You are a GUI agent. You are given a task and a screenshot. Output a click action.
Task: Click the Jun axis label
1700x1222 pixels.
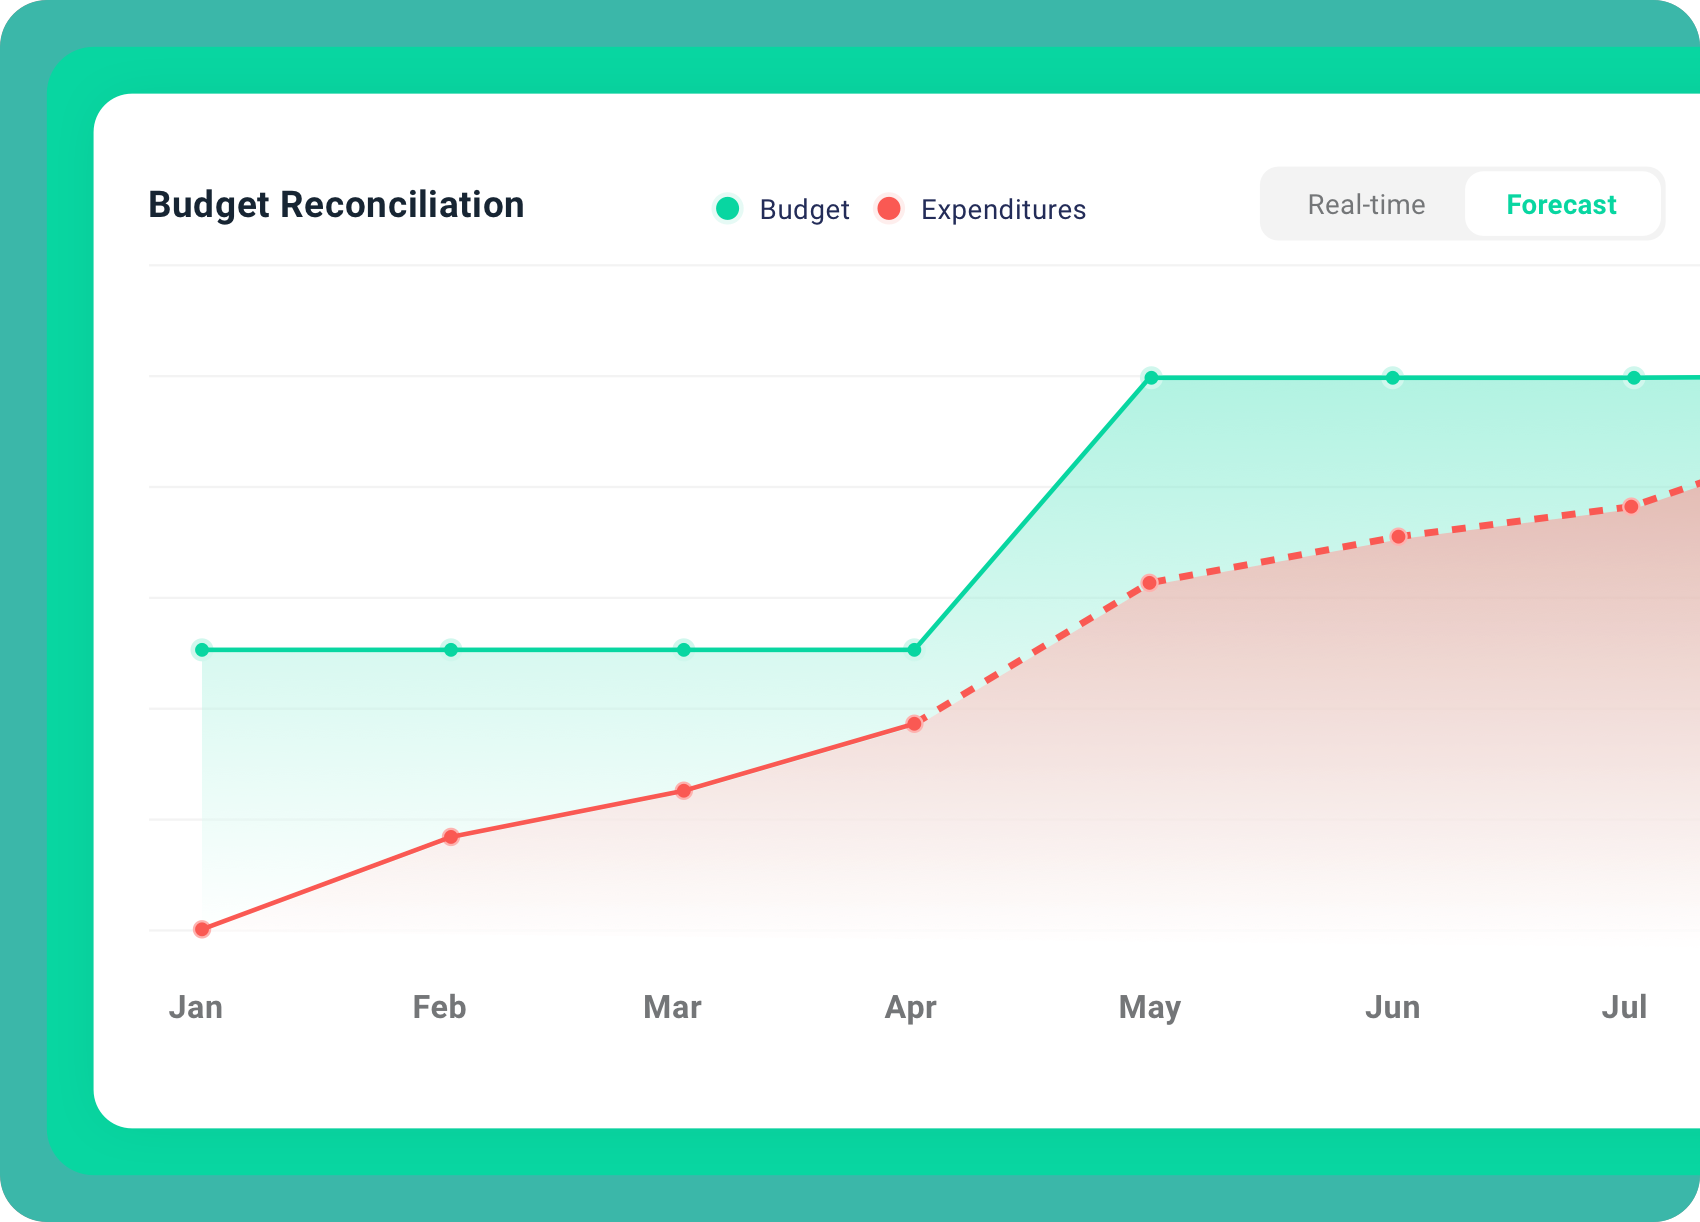pos(1392,1007)
